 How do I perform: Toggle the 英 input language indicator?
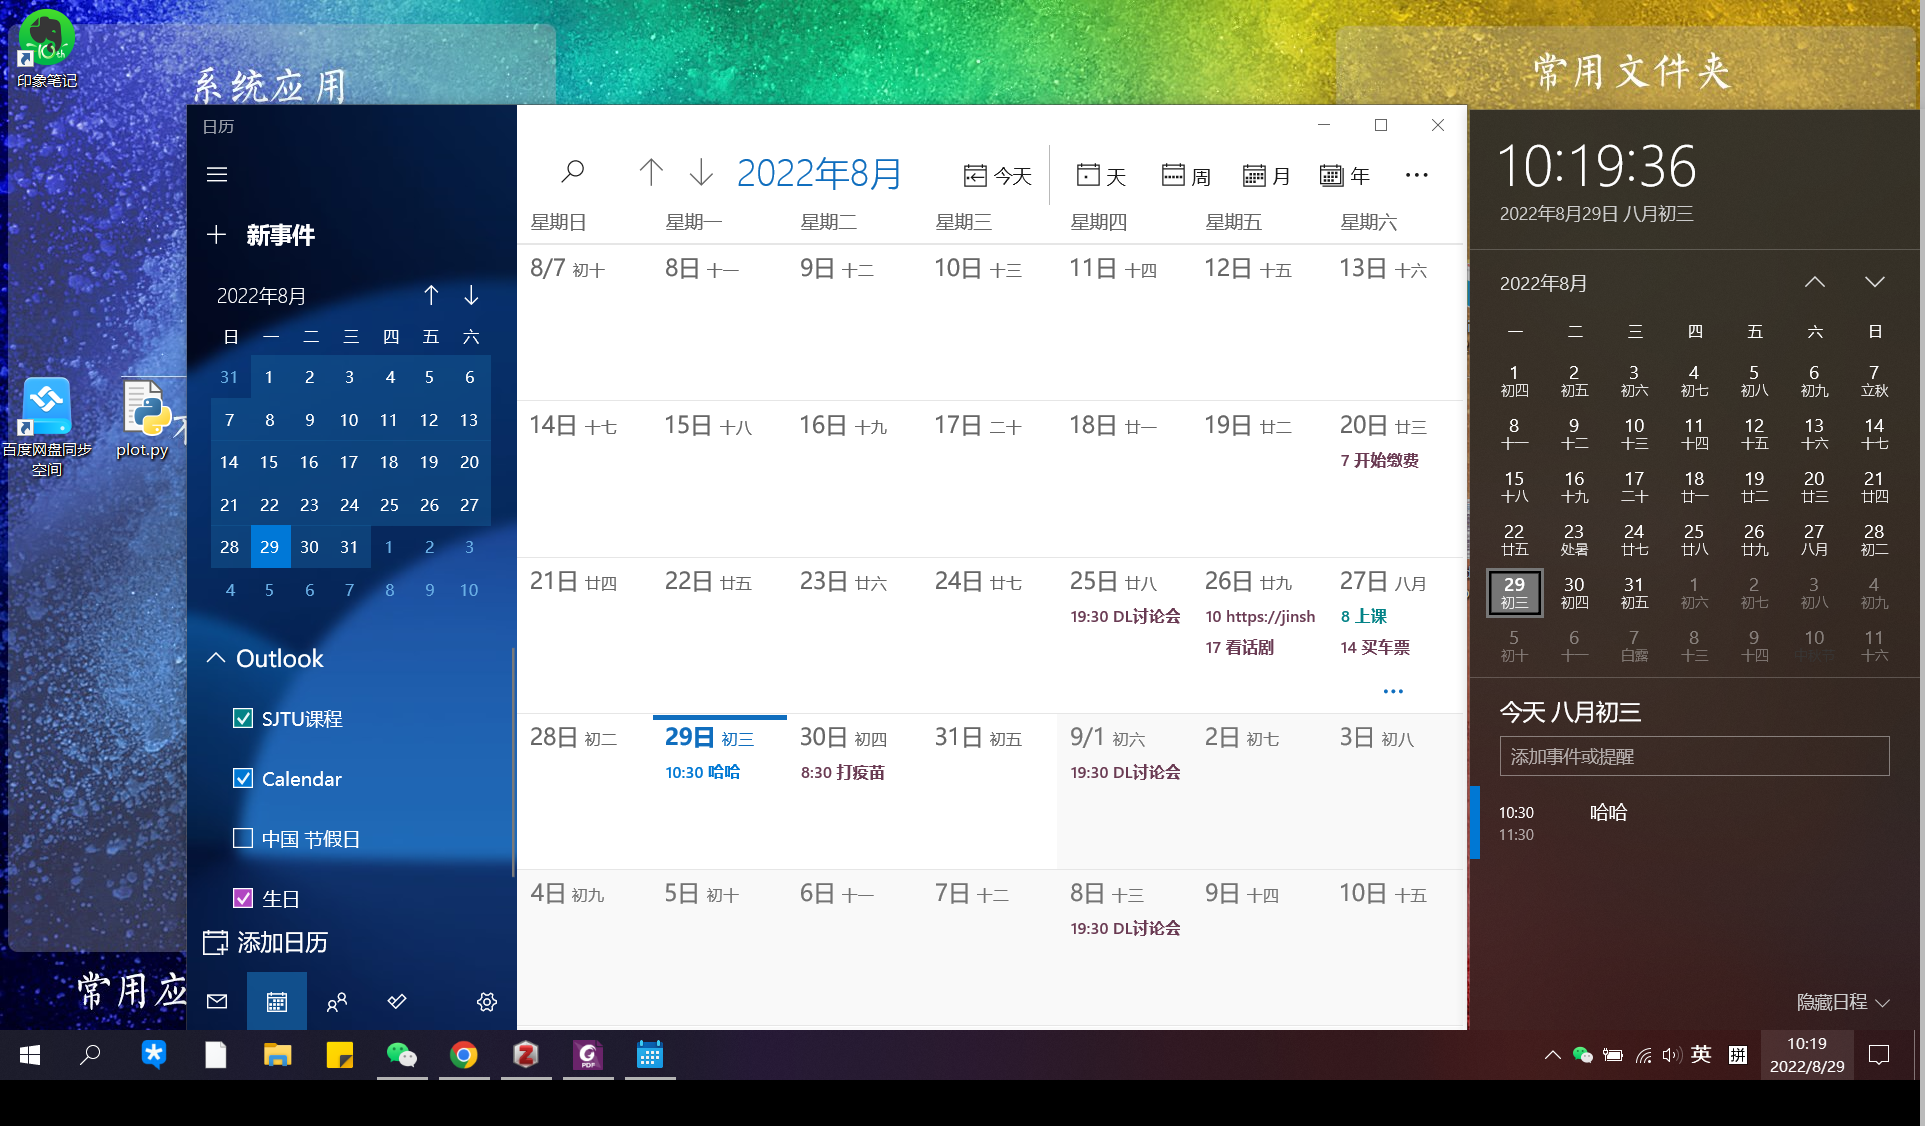(1701, 1054)
